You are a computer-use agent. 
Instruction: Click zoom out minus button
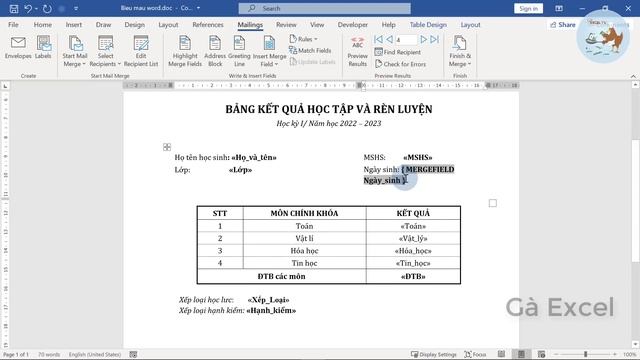[556, 354]
